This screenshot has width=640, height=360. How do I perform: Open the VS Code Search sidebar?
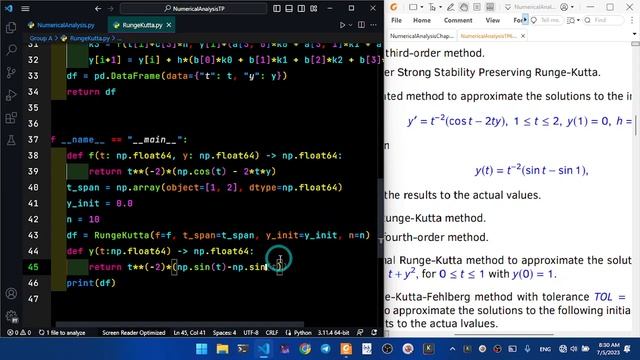pos(11,50)
